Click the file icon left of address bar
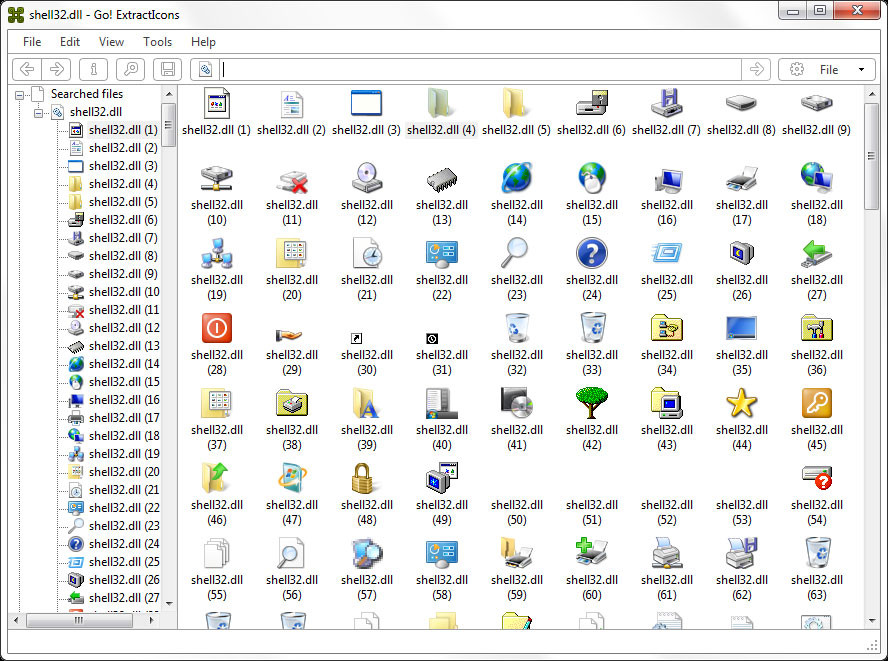 coord(205,69)
